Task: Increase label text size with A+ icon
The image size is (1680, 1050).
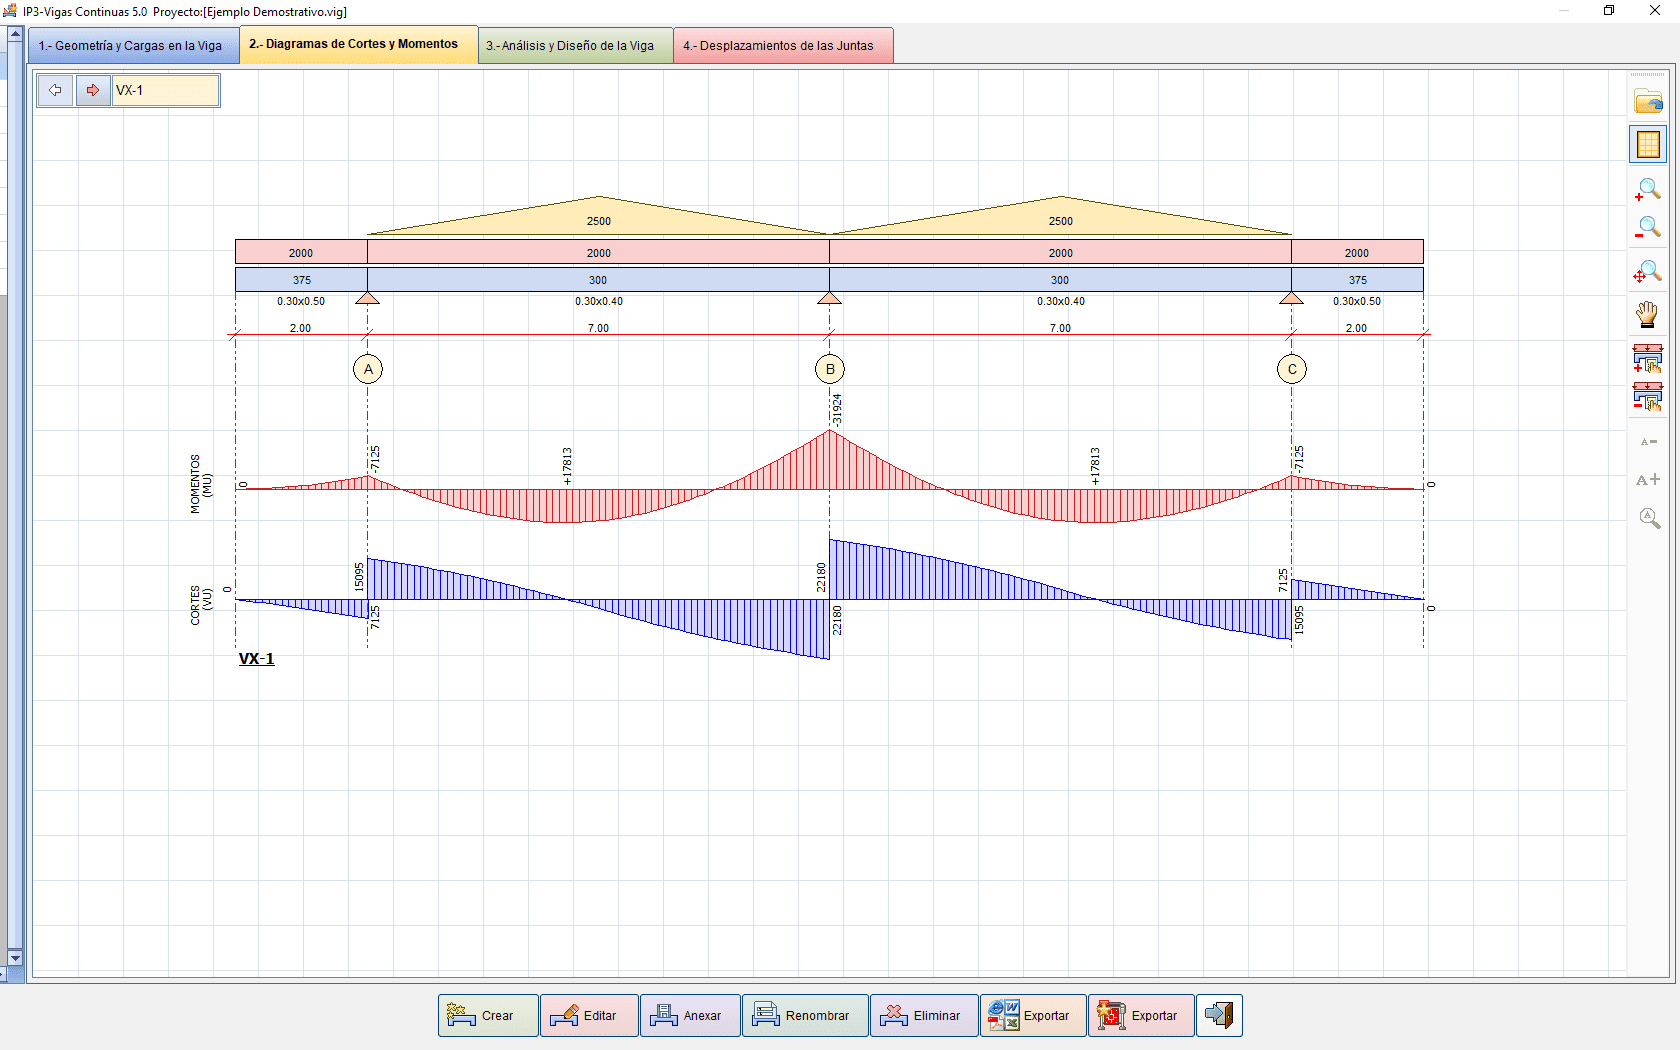Action: click(x=1648, y=480)
